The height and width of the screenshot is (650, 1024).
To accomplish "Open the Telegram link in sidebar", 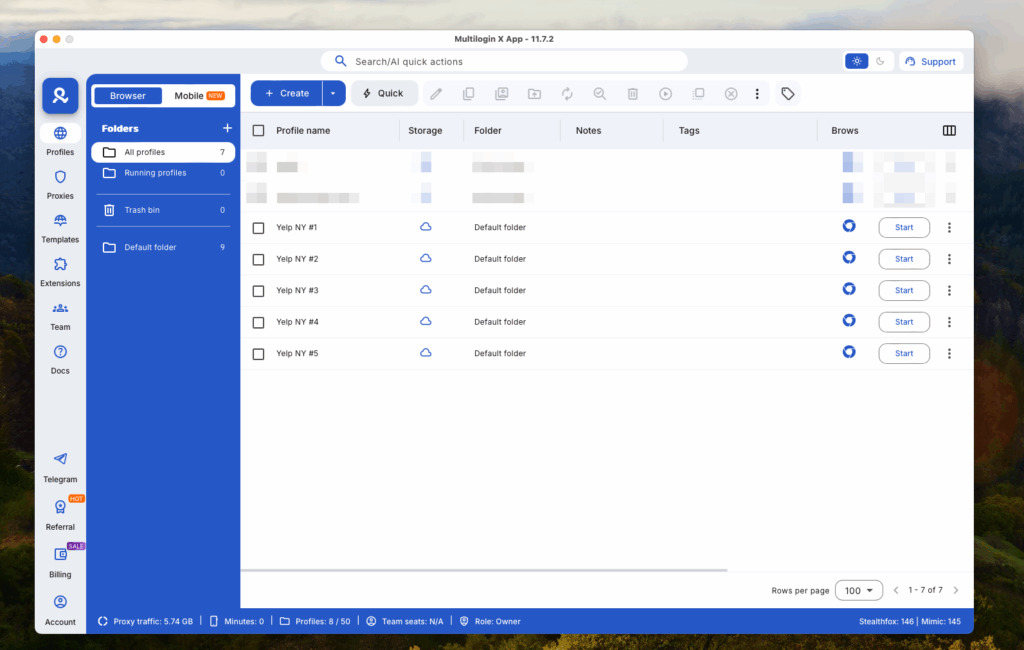I will (60, 466).
